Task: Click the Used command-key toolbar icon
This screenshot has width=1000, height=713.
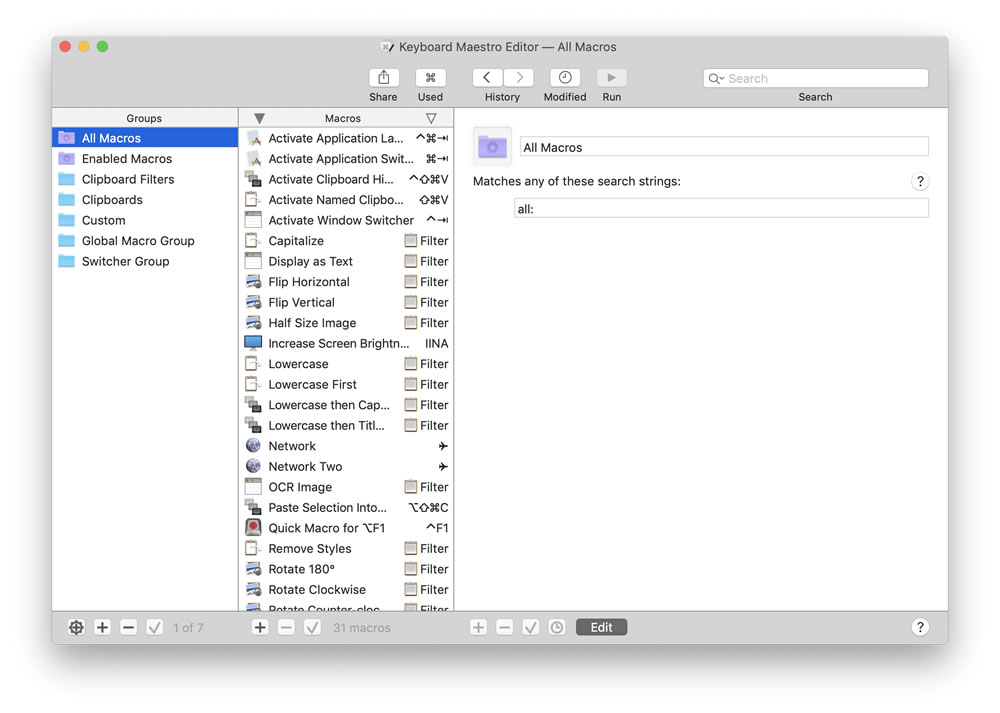Action: (x=430, y=78)
